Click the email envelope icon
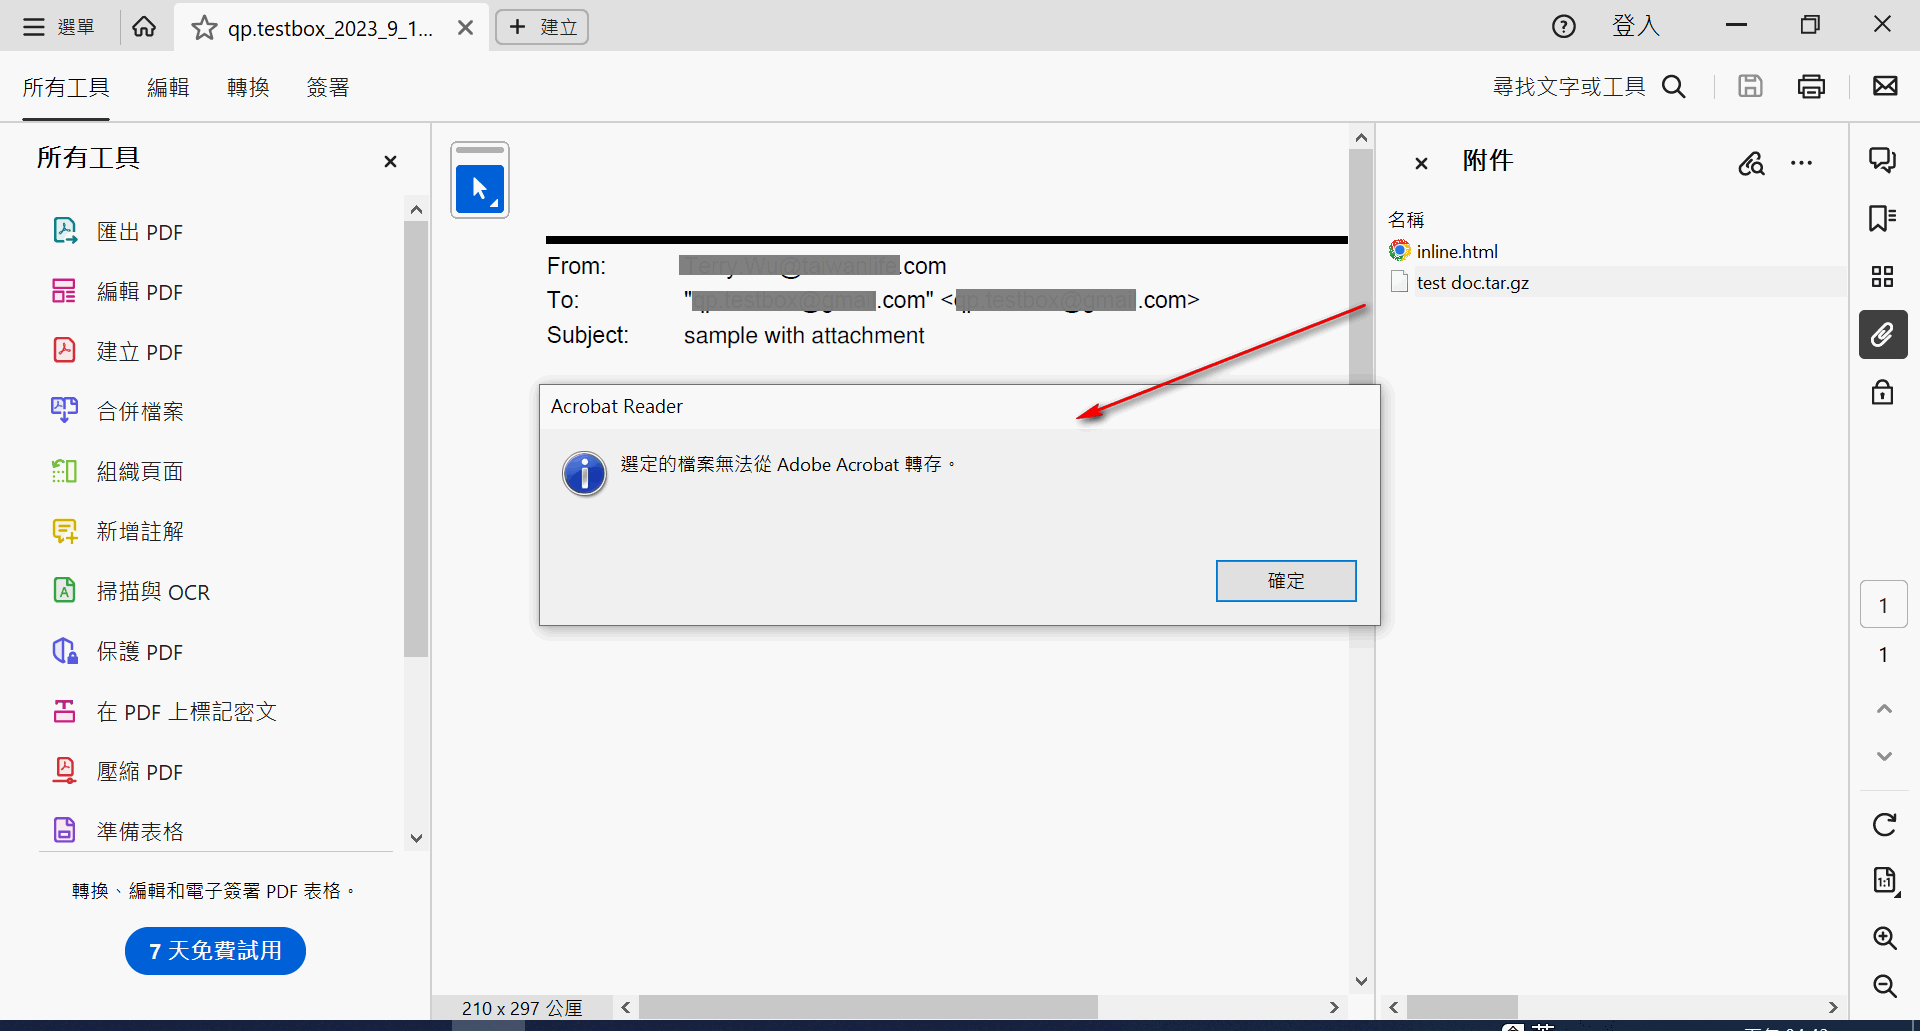Viewport: 1920px width, 1031px height. pos(1885,87)
